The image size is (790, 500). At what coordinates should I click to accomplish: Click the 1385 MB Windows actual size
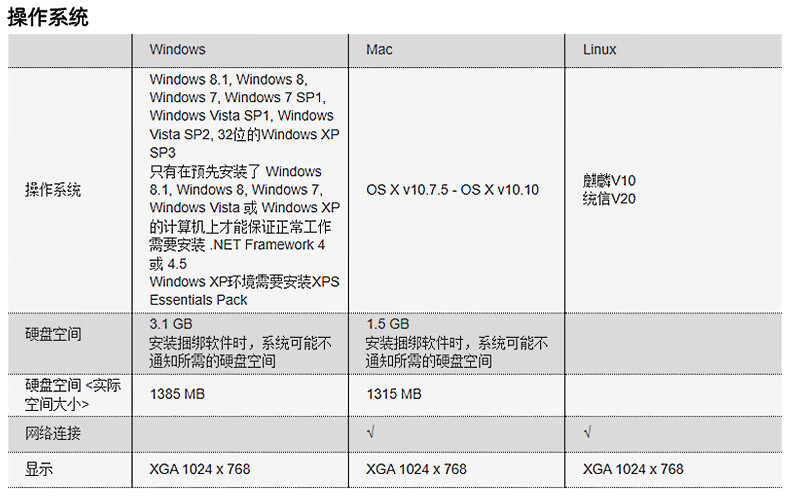(177, 394)
